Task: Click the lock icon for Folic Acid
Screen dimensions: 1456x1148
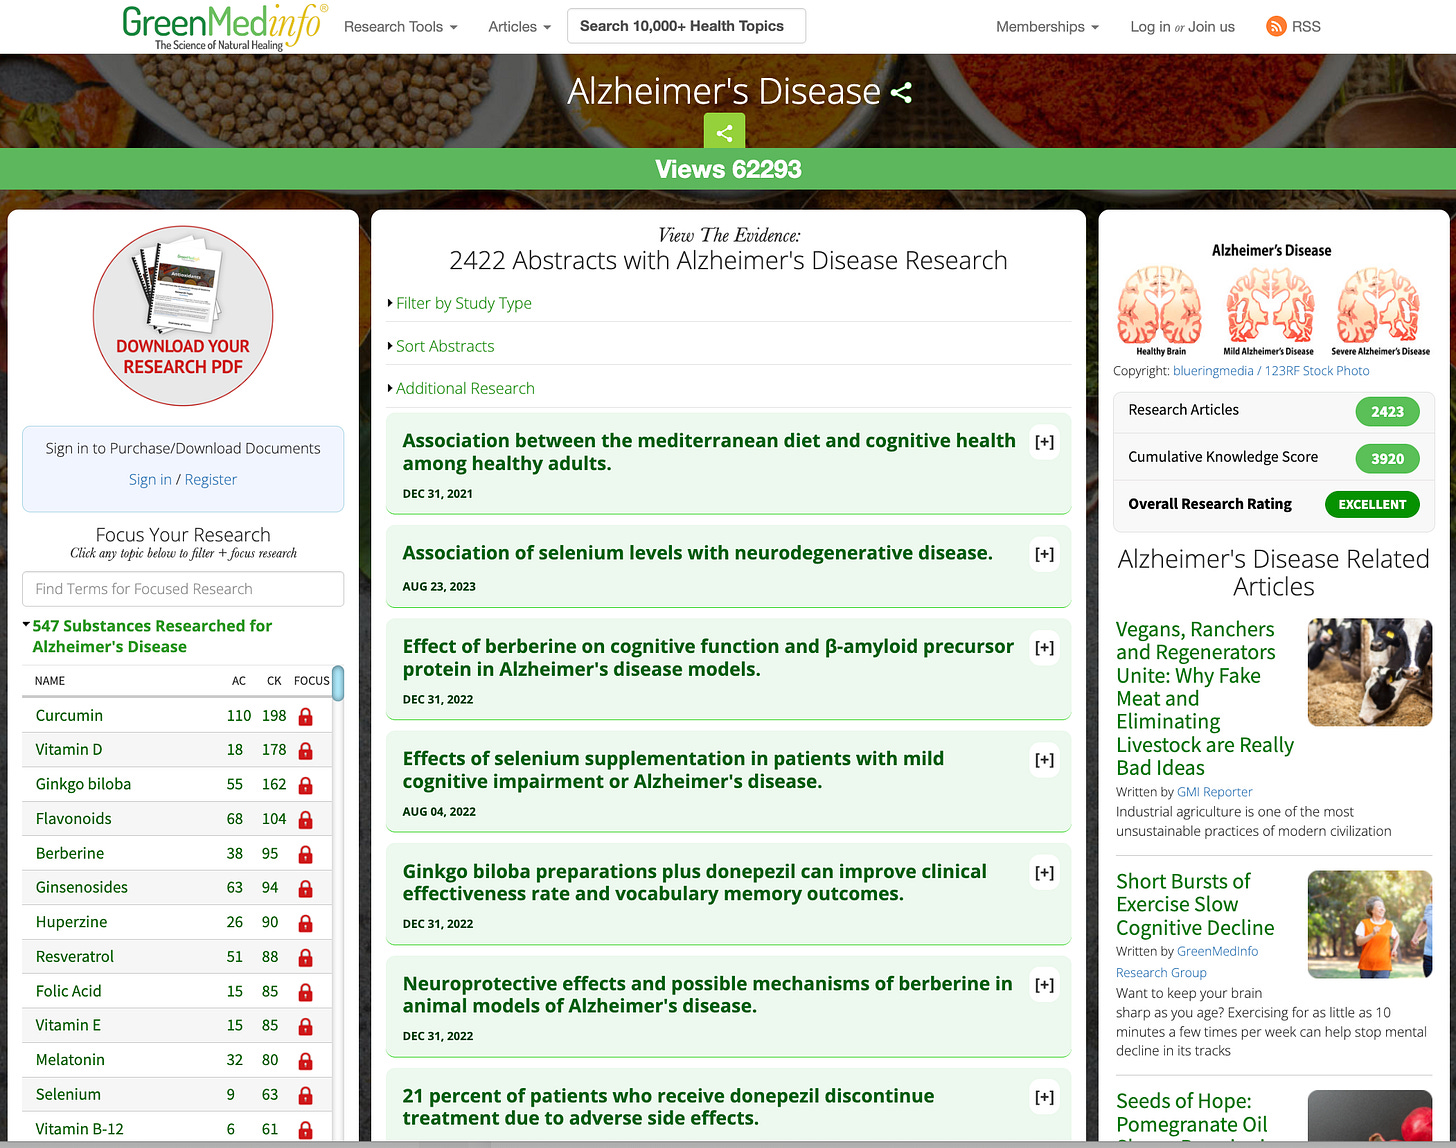Action: [306, 992]
